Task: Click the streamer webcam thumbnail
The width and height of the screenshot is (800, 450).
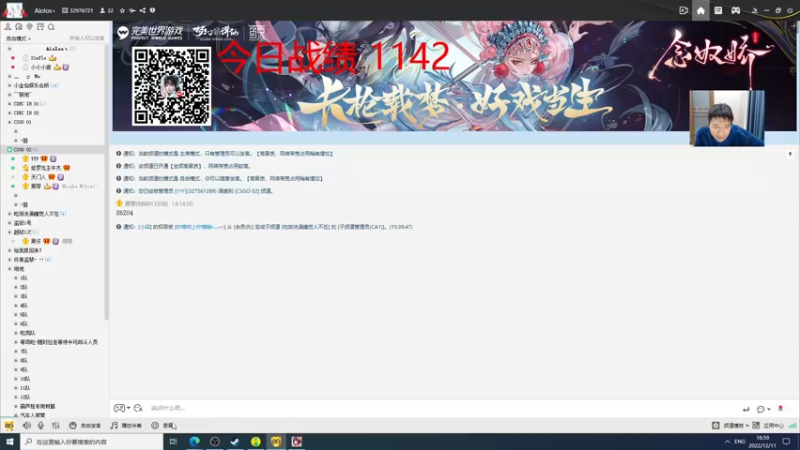Action: click(727, 118)
